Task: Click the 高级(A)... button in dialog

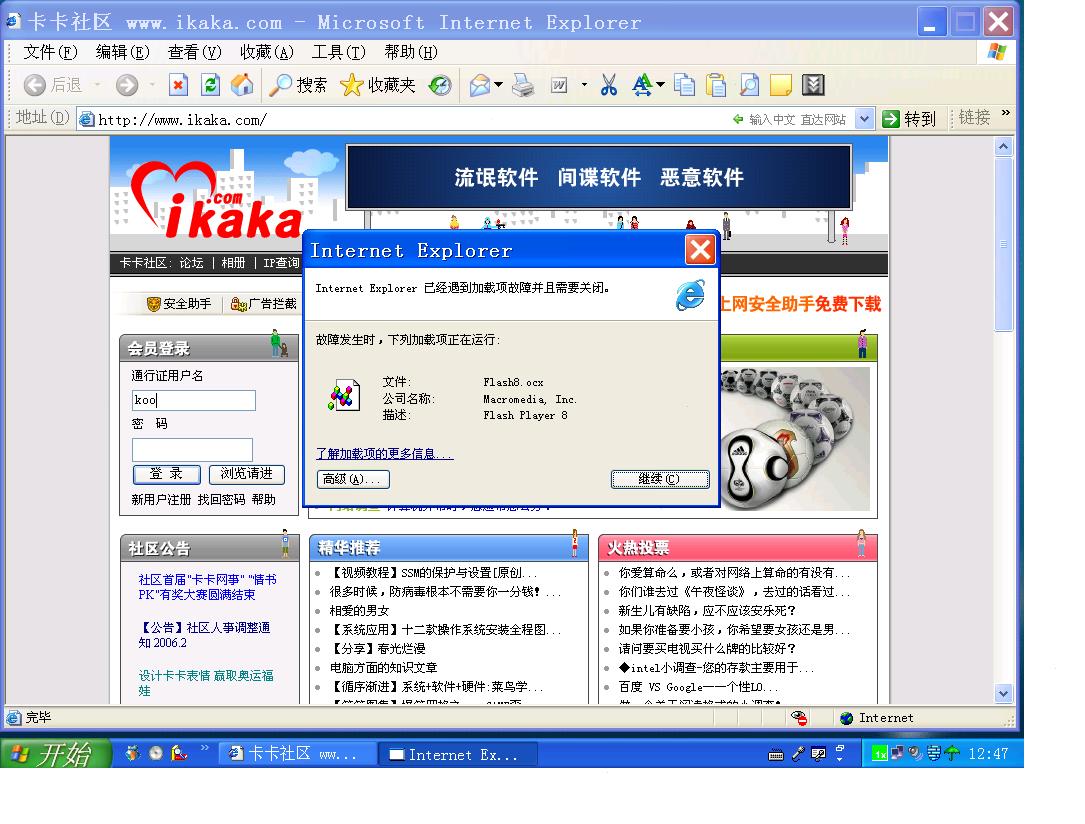Action: (x=353, y=479)
